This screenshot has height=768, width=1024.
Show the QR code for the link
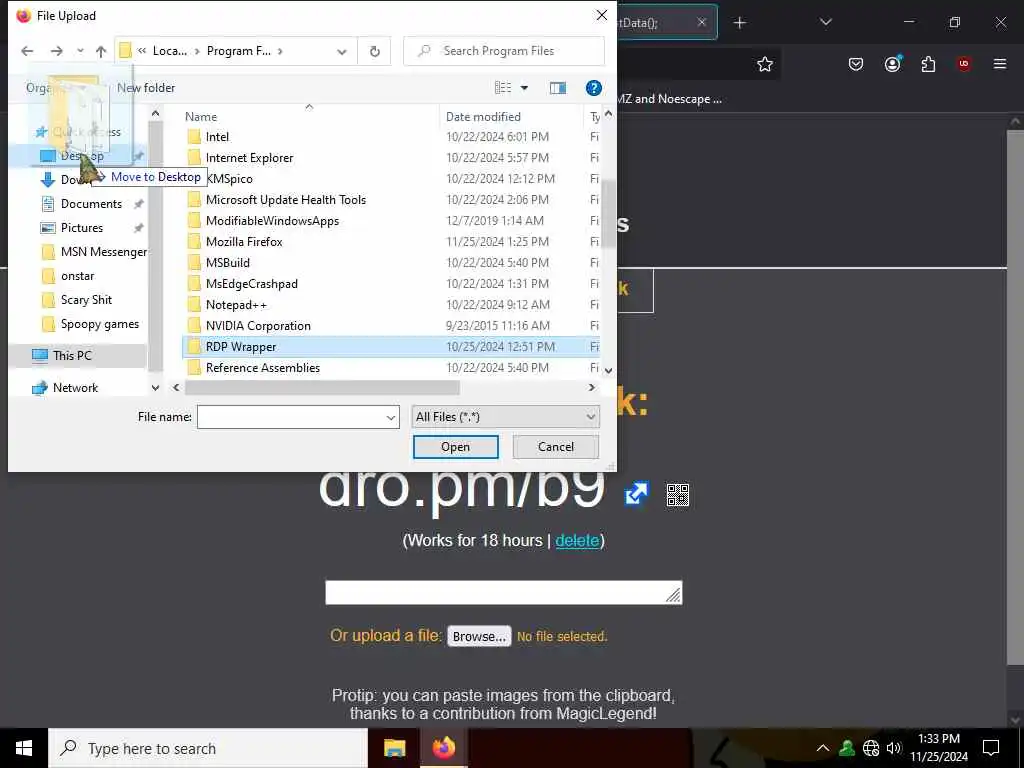coord(677,495)
